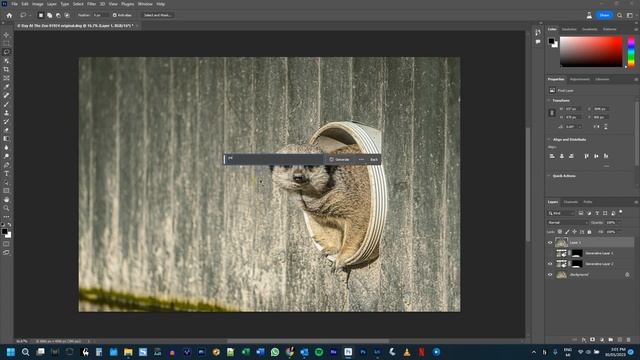640x360 pixels.
Task: Select the Lasso tool
Action: (6, 52)
